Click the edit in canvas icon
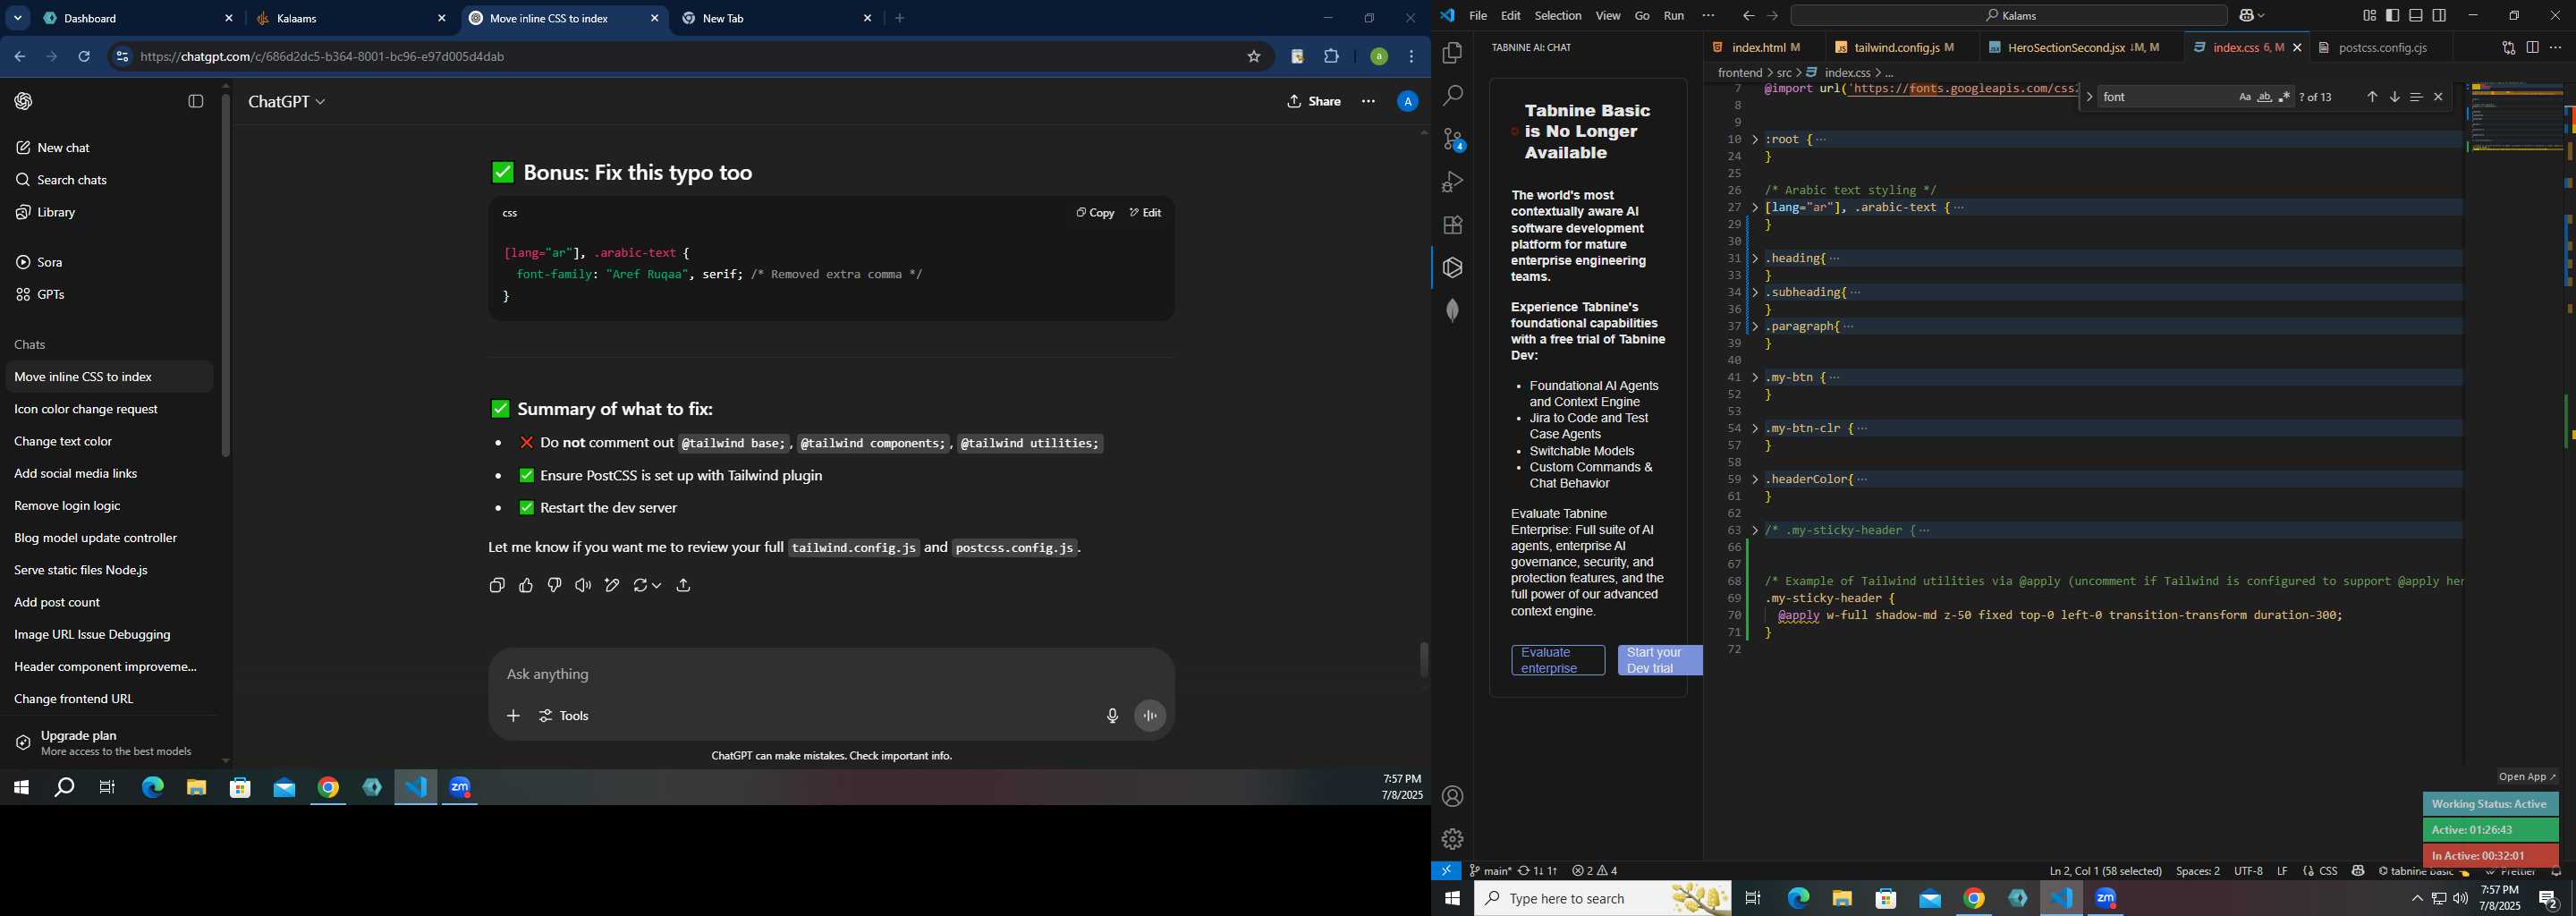This screenshot has width=2576, height=916. [612, 586]
